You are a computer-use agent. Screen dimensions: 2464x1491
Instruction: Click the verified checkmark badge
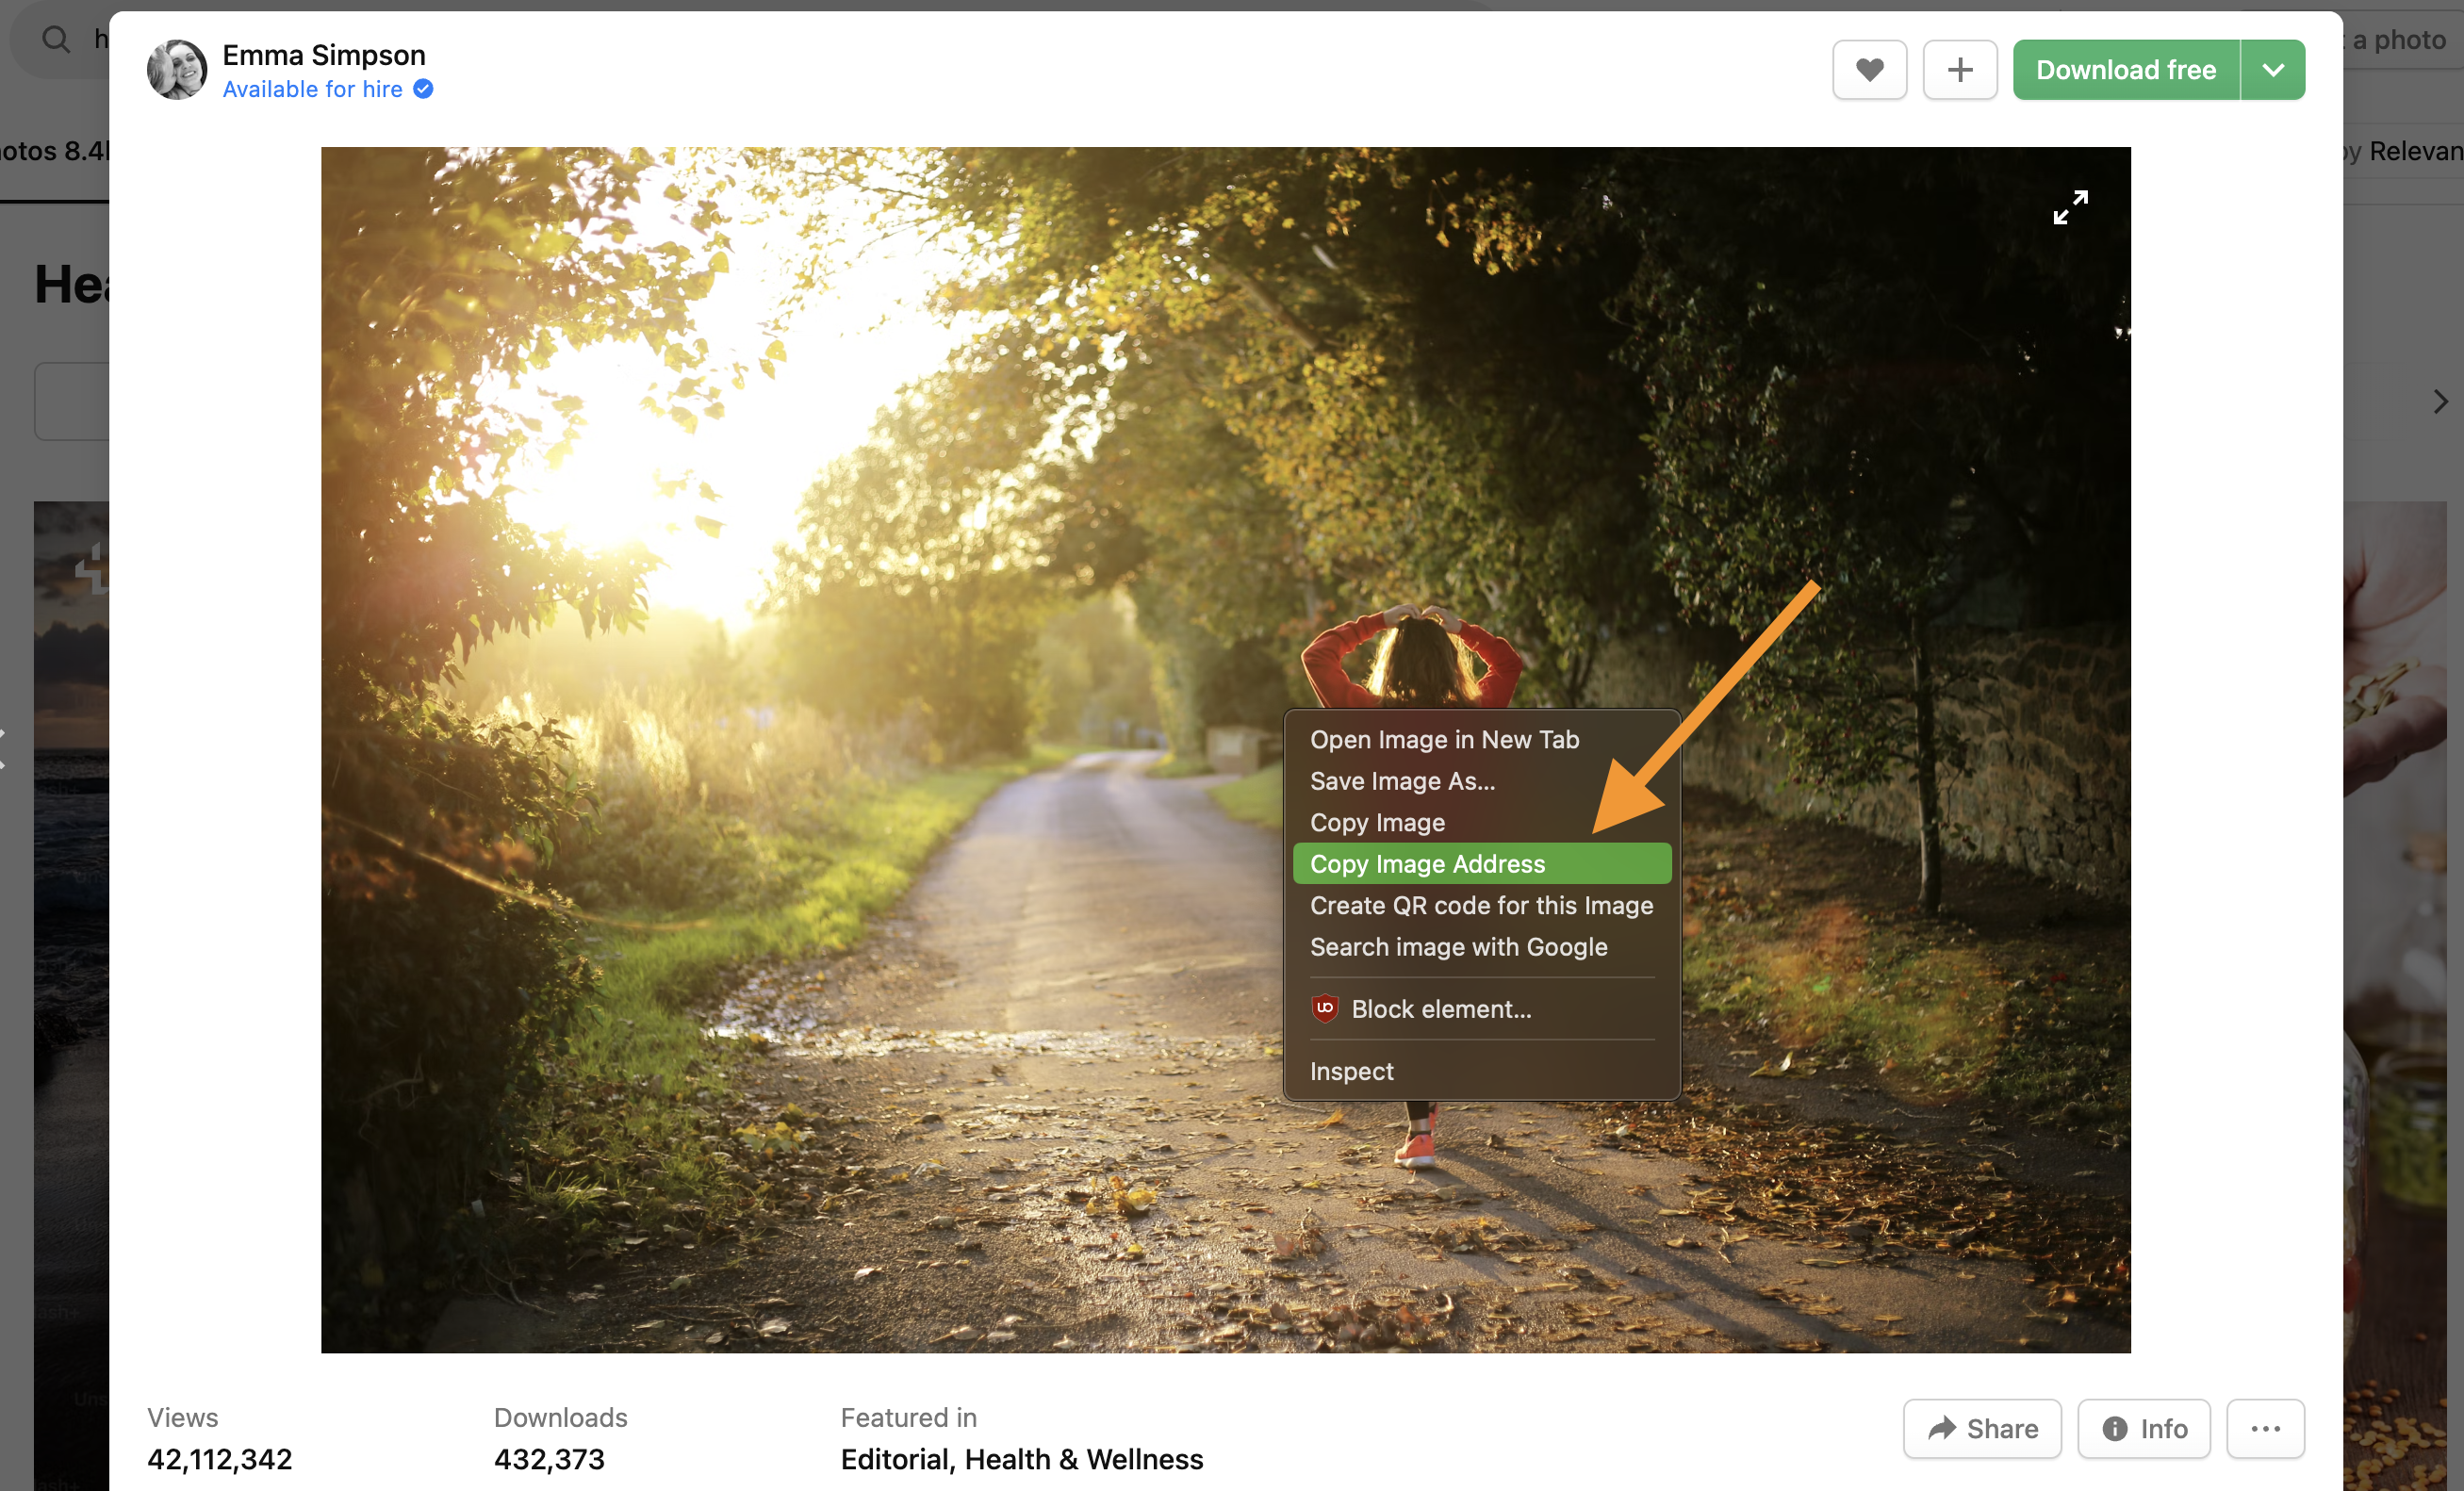(x=423, y=89)
